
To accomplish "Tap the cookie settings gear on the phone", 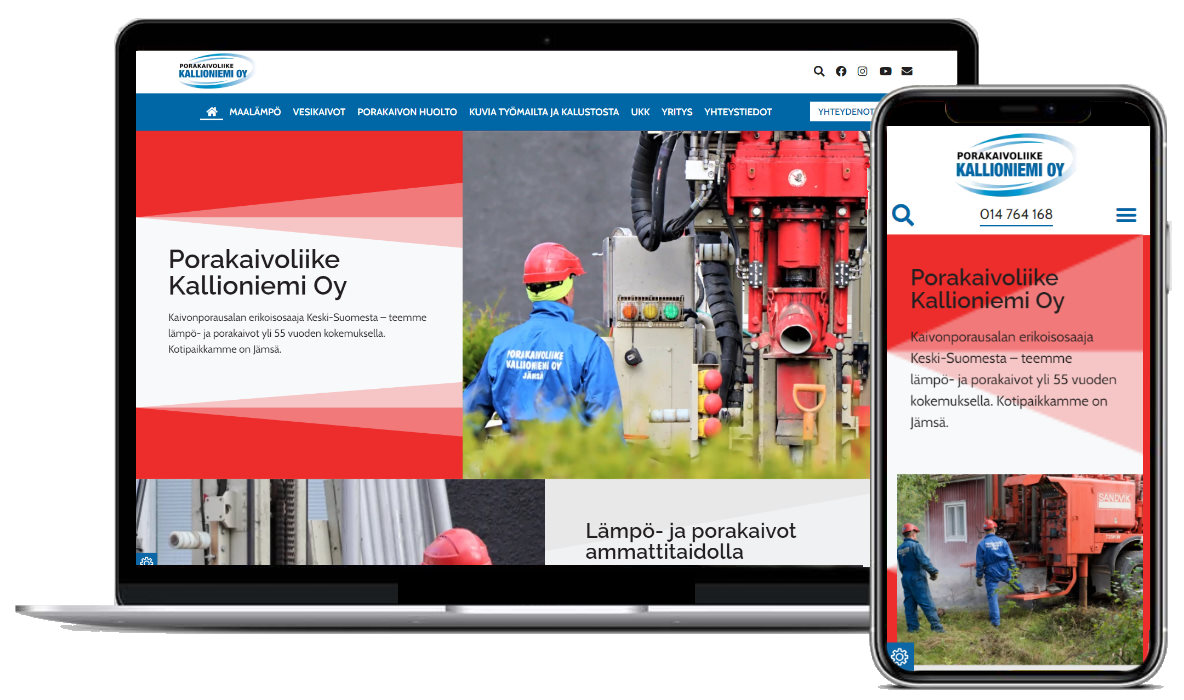I will click(x=899, y=656).
